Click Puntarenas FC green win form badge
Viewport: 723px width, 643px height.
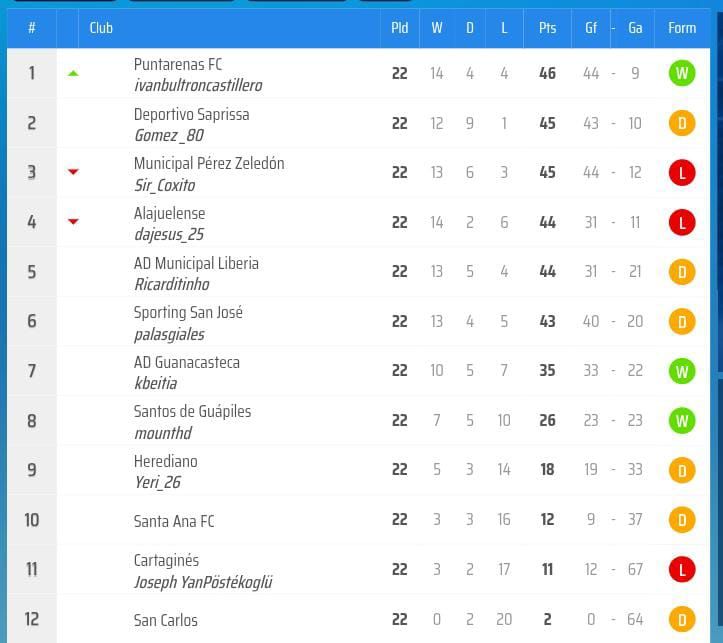point(682,74)
